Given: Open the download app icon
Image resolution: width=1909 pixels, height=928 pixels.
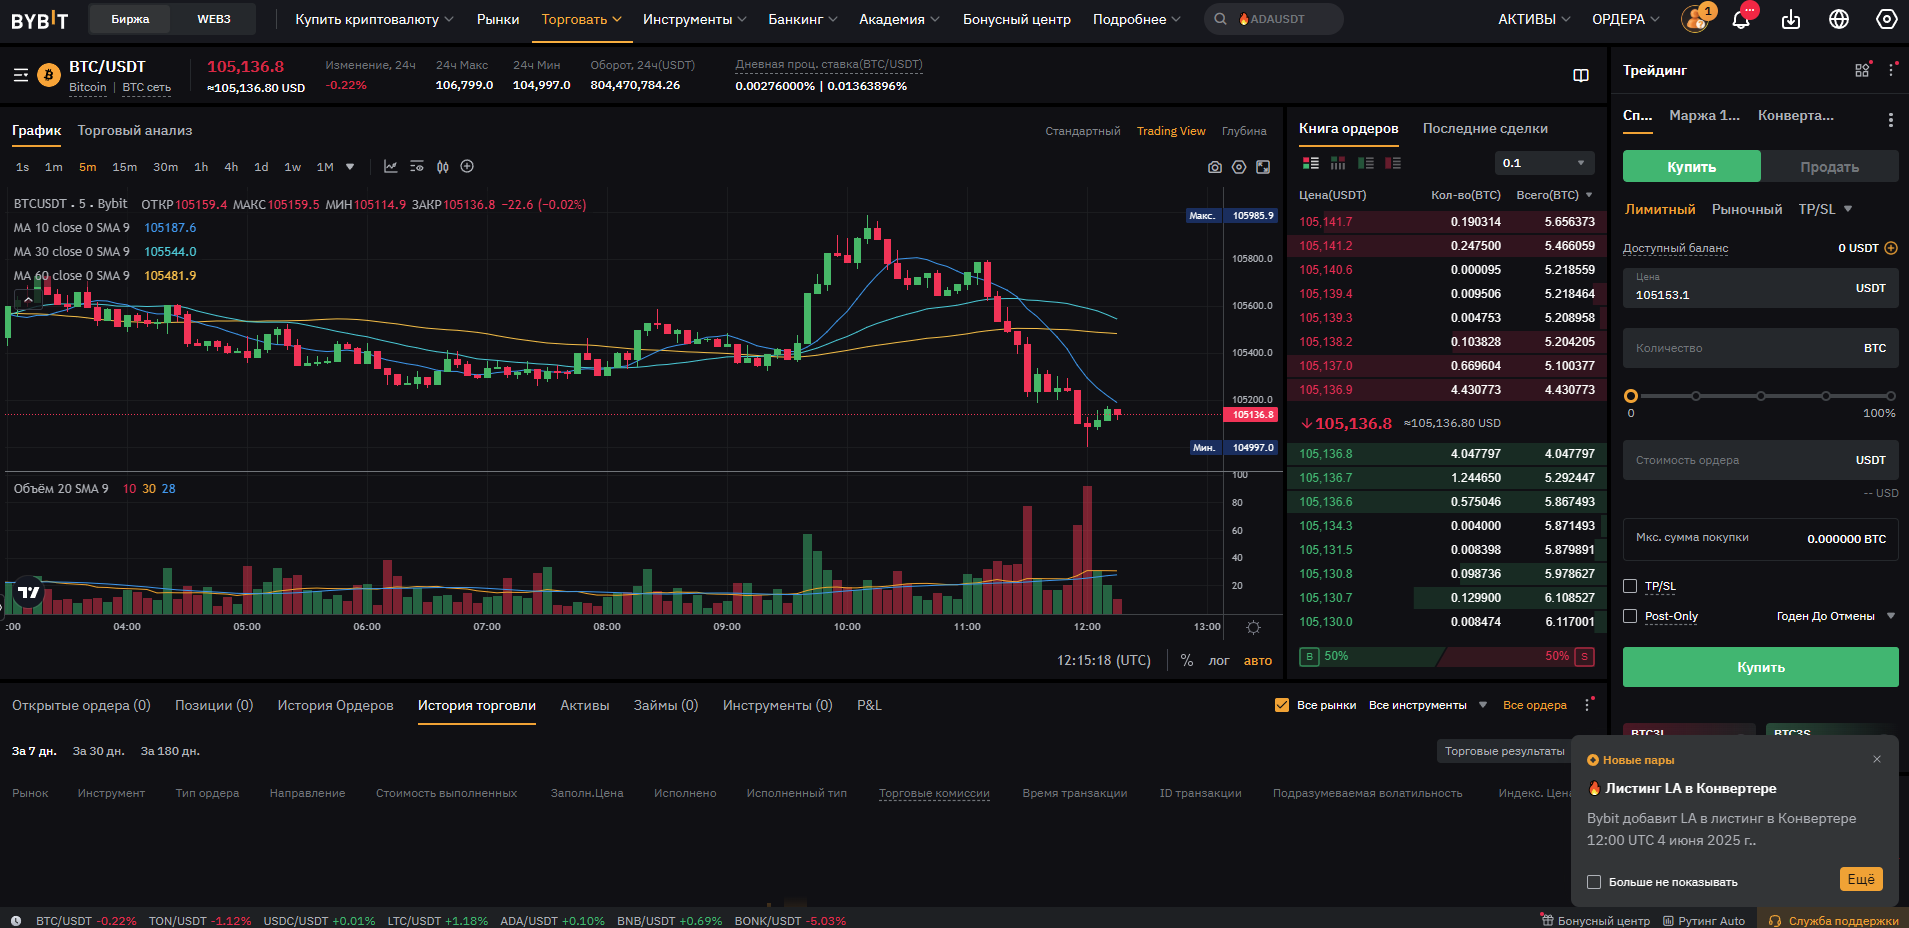Looking at the screenshot, I should click(x=1790, y=19).
